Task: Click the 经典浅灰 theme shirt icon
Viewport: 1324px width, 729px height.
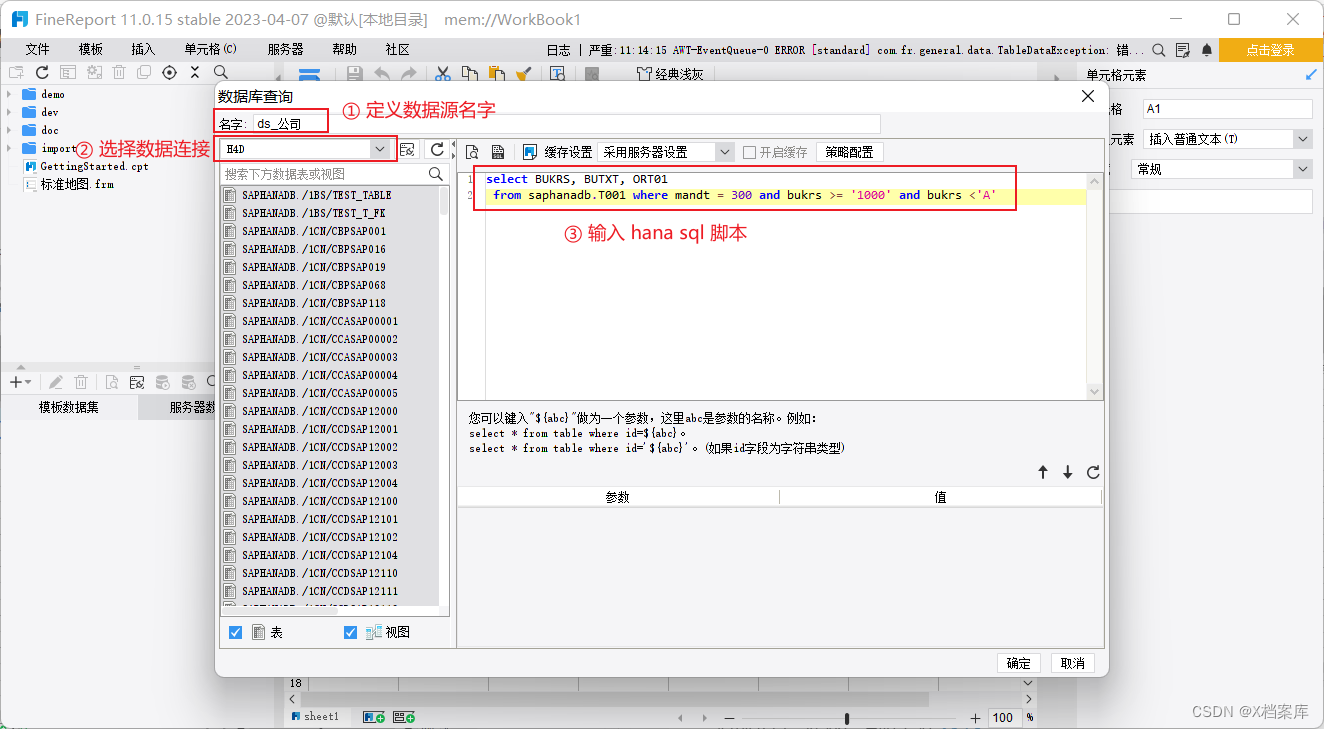Action: pyautogui.click(x=644, y=73)
